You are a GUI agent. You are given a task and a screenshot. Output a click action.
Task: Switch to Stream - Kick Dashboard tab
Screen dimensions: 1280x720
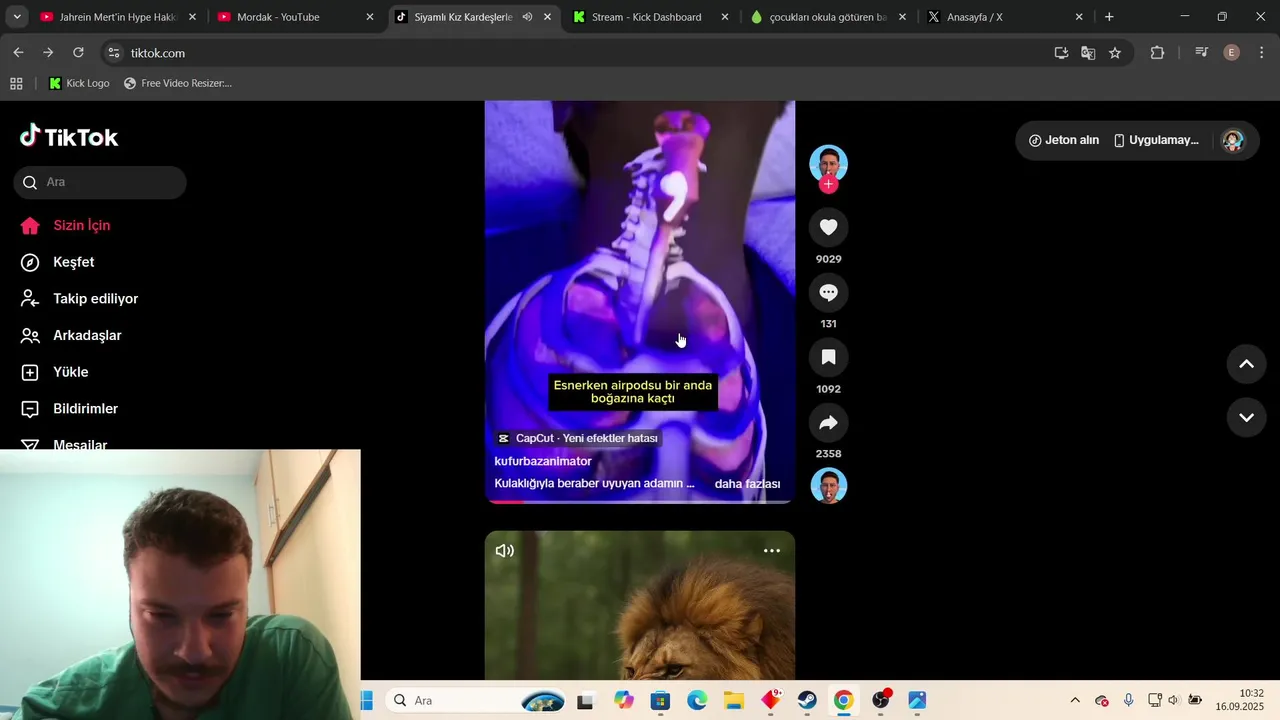646,17
